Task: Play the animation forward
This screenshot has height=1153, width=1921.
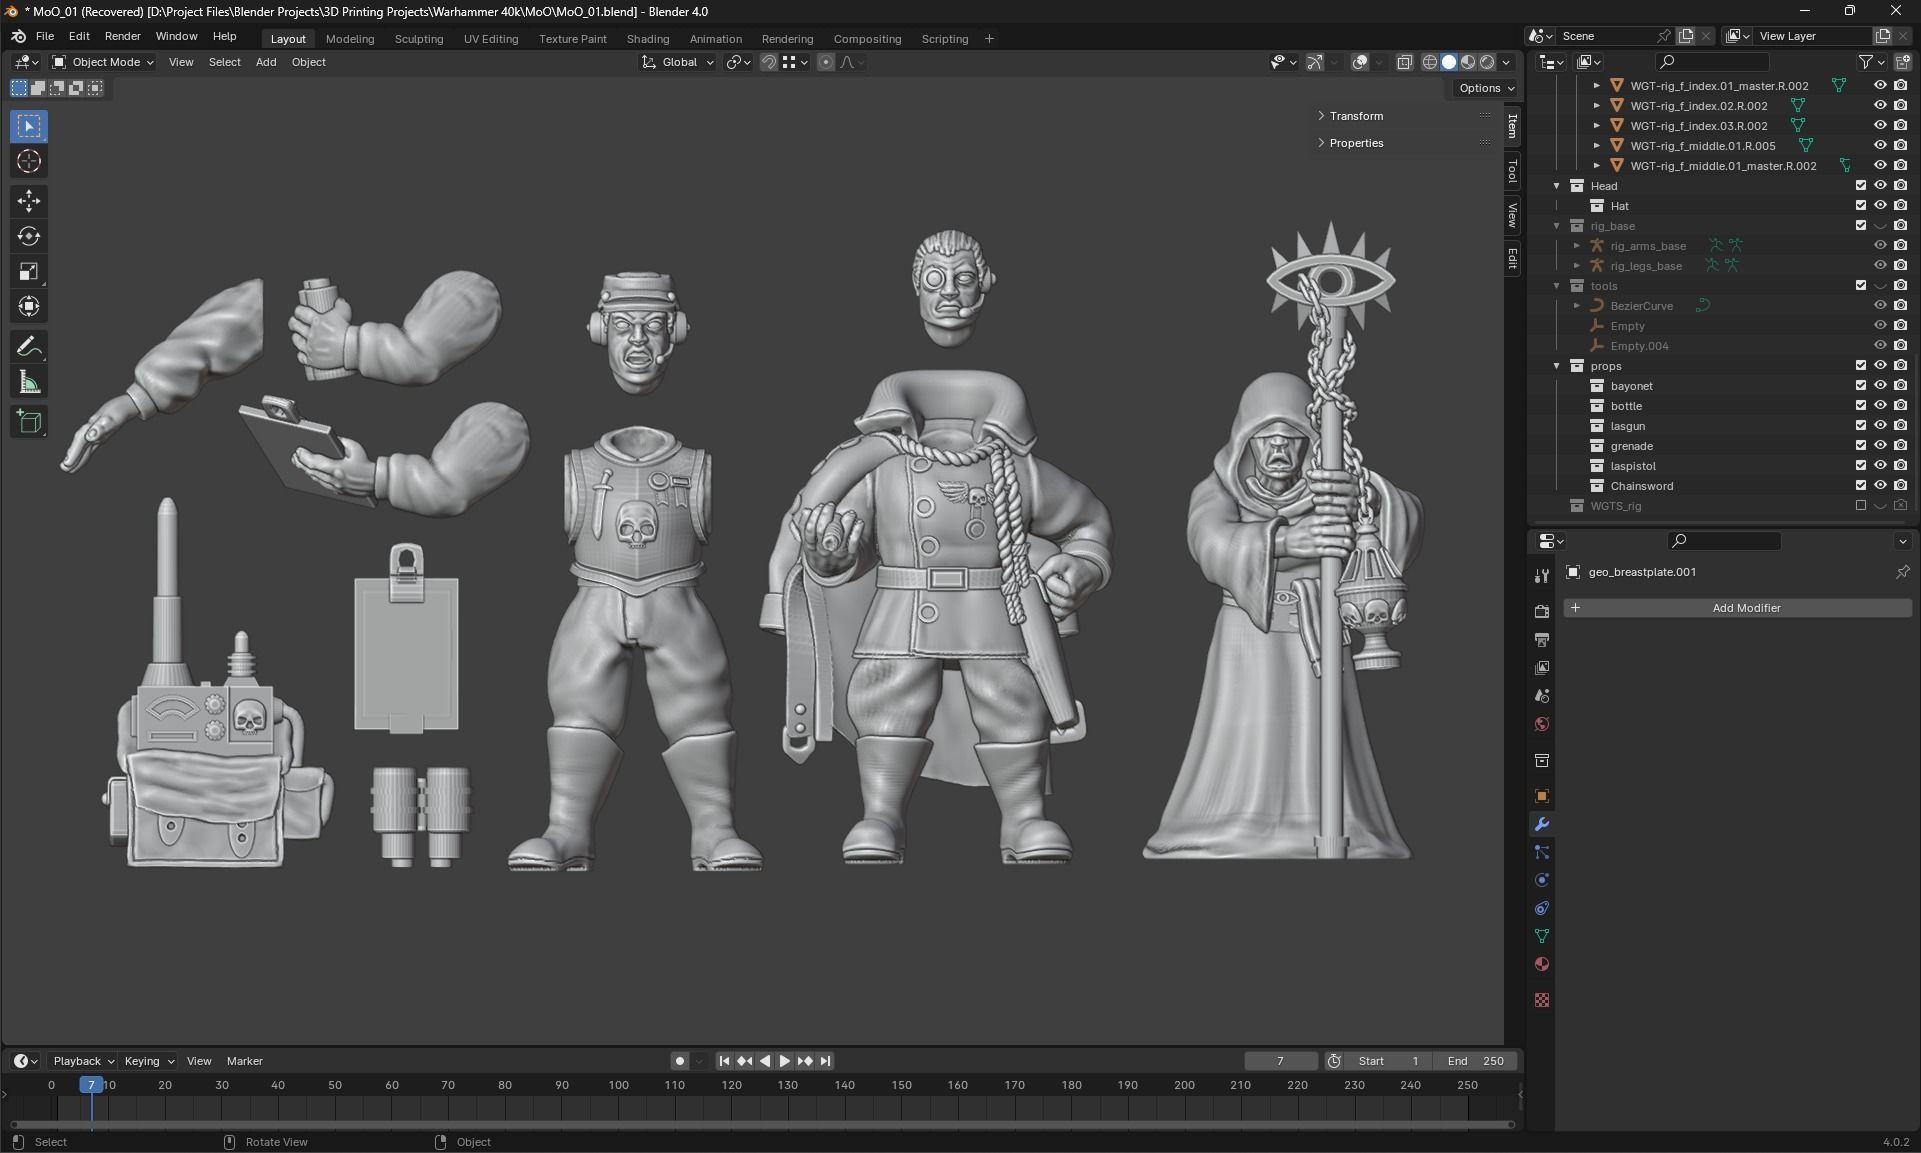Action: pos(785,1061)
